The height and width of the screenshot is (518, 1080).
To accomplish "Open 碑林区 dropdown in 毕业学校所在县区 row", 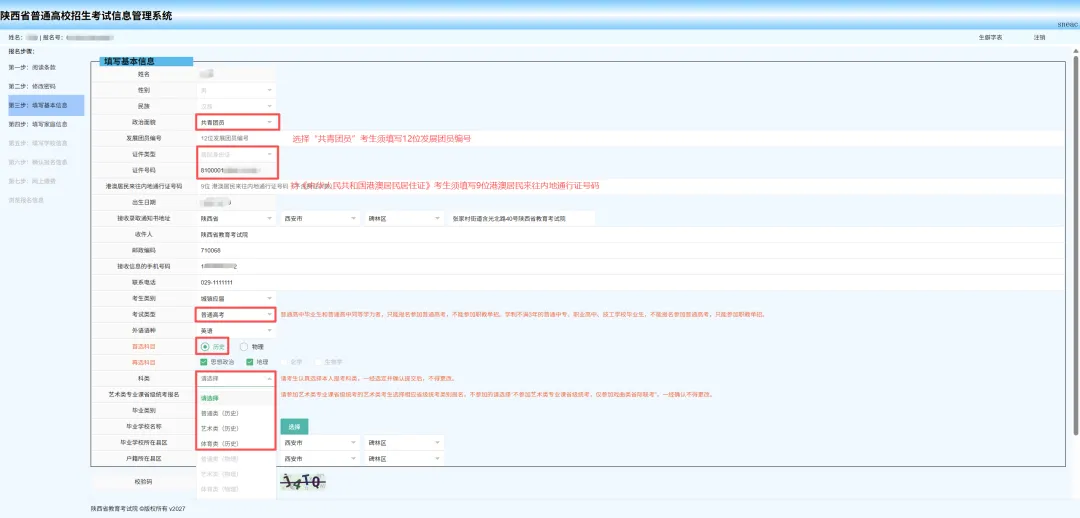I will [x=404, y=442].
